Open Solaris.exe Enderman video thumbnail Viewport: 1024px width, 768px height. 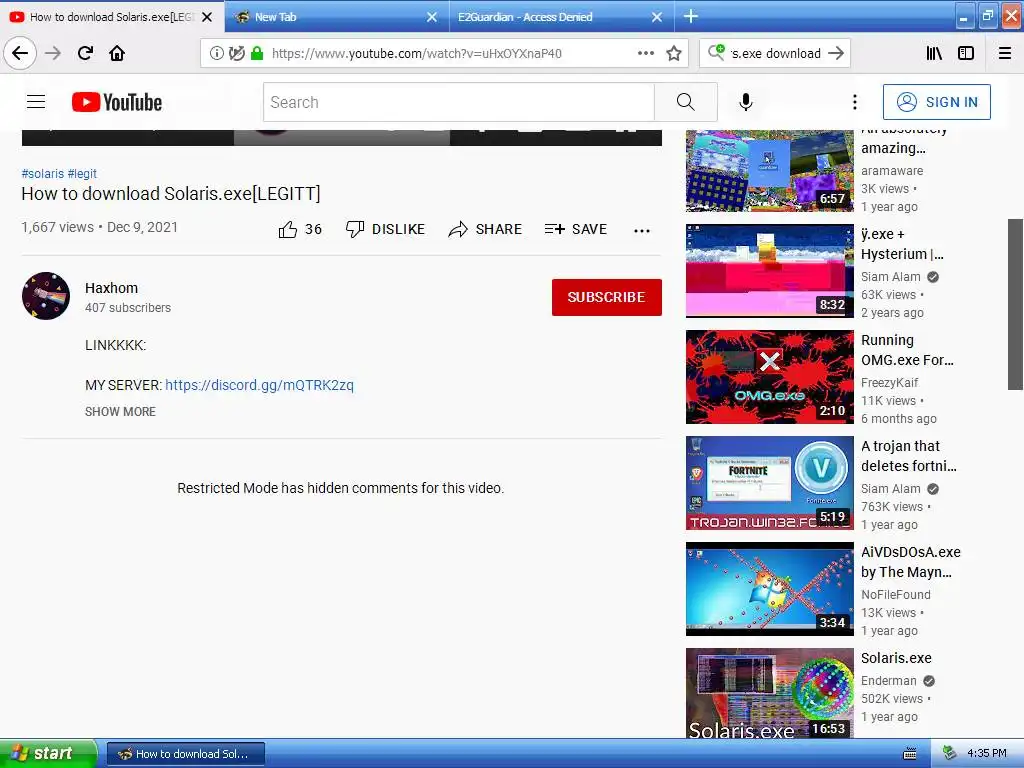pyautogui.click(x=769, y=693)
